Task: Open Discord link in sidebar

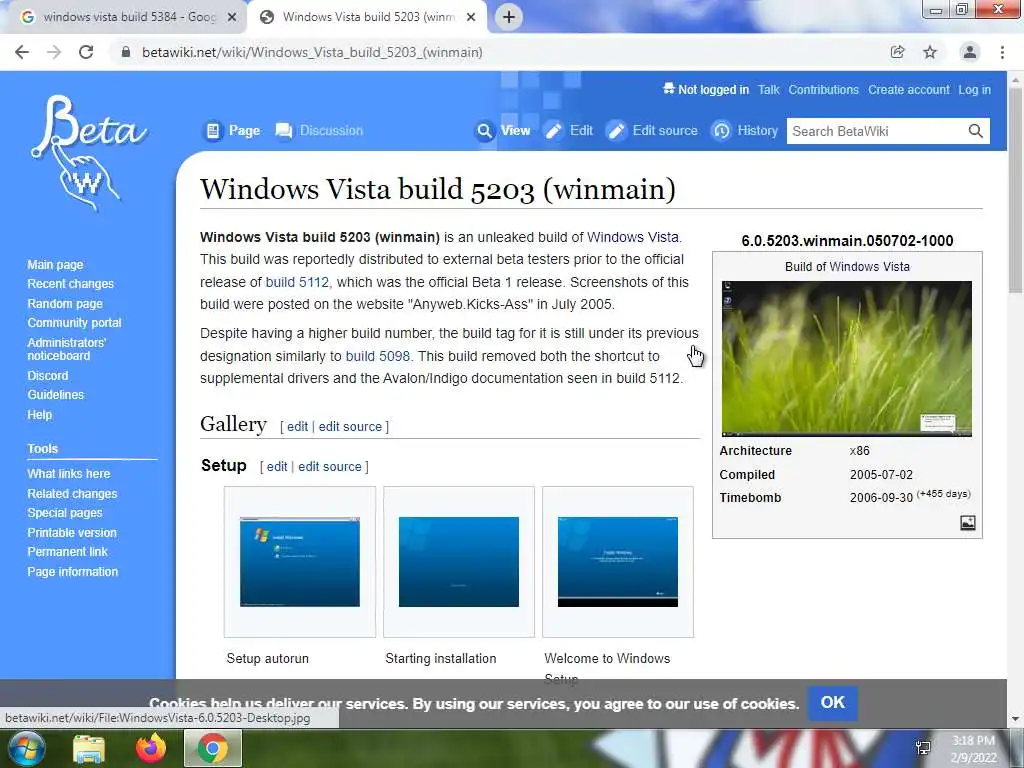Action: [x=48, y=376]
